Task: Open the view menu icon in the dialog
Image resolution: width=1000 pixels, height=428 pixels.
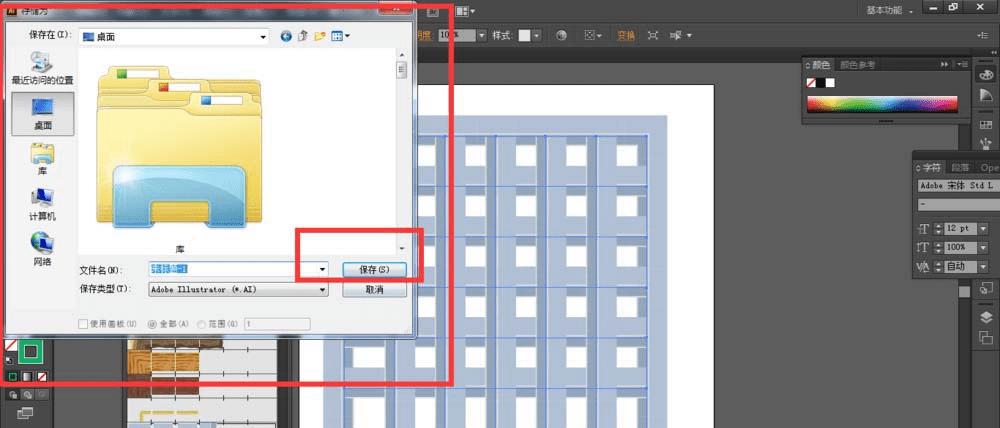Action: [341, 36]
